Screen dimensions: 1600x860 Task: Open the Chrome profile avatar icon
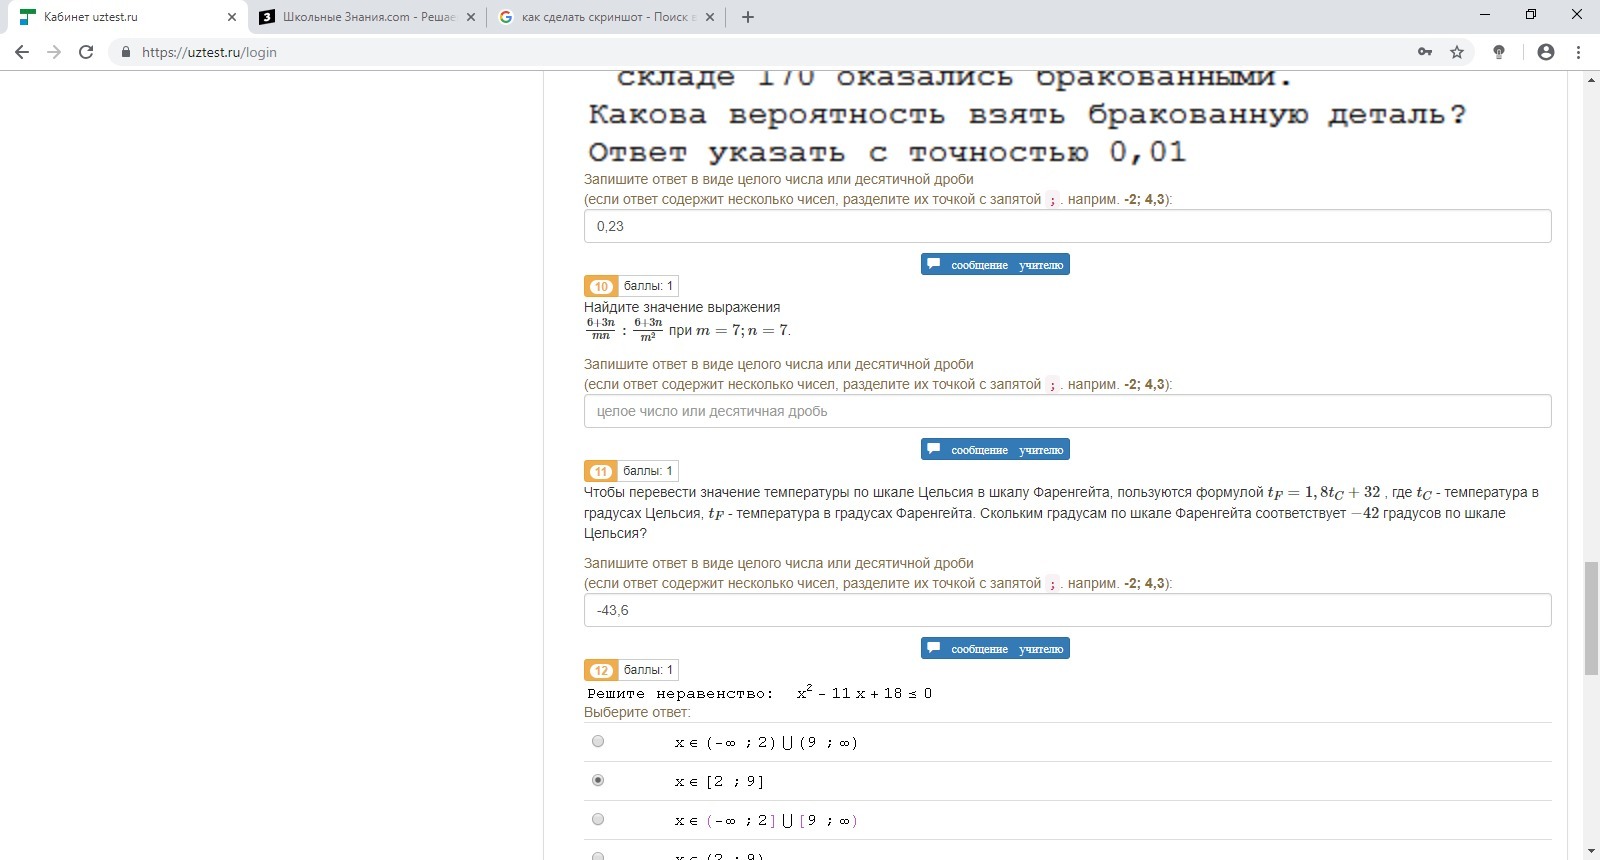(1546, 52)
